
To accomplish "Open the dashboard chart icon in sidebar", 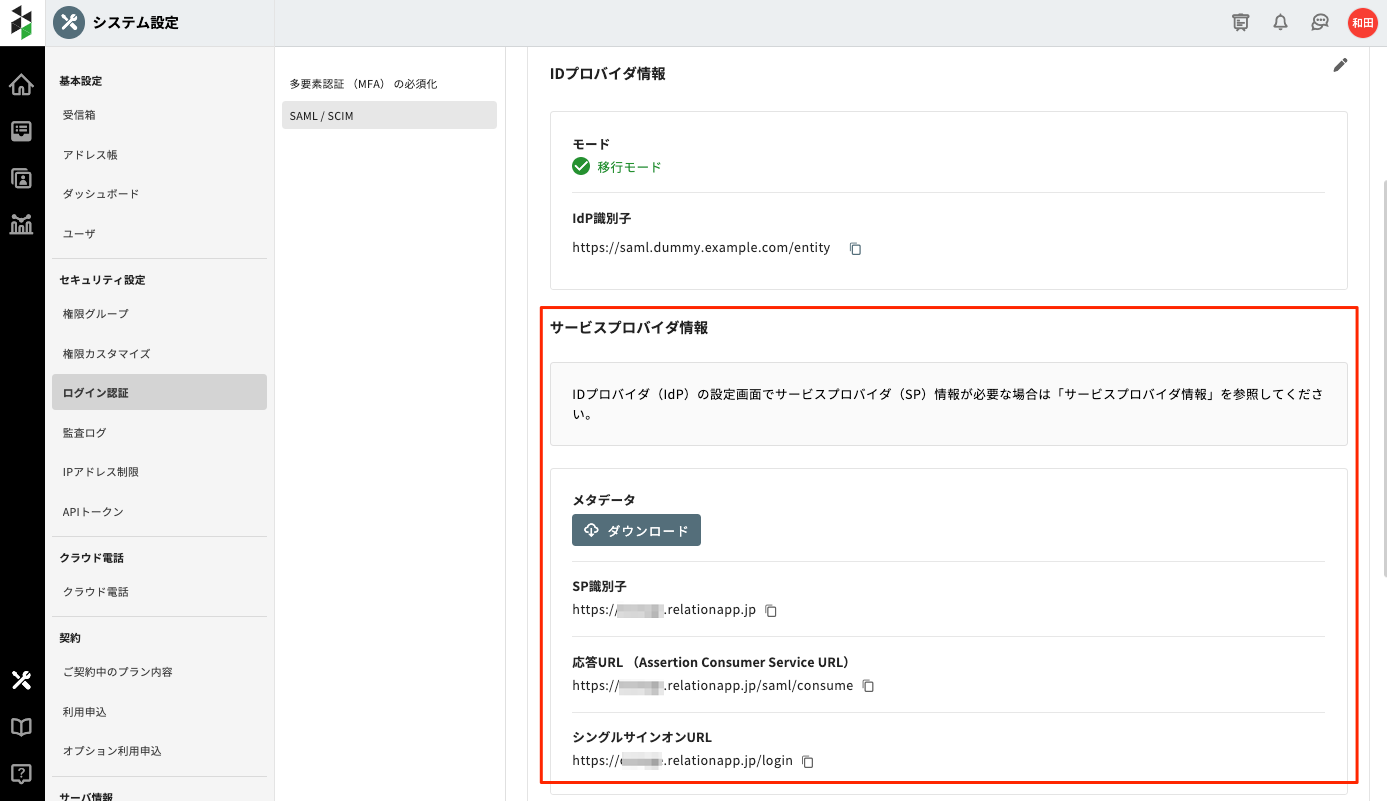I will 21,224.
